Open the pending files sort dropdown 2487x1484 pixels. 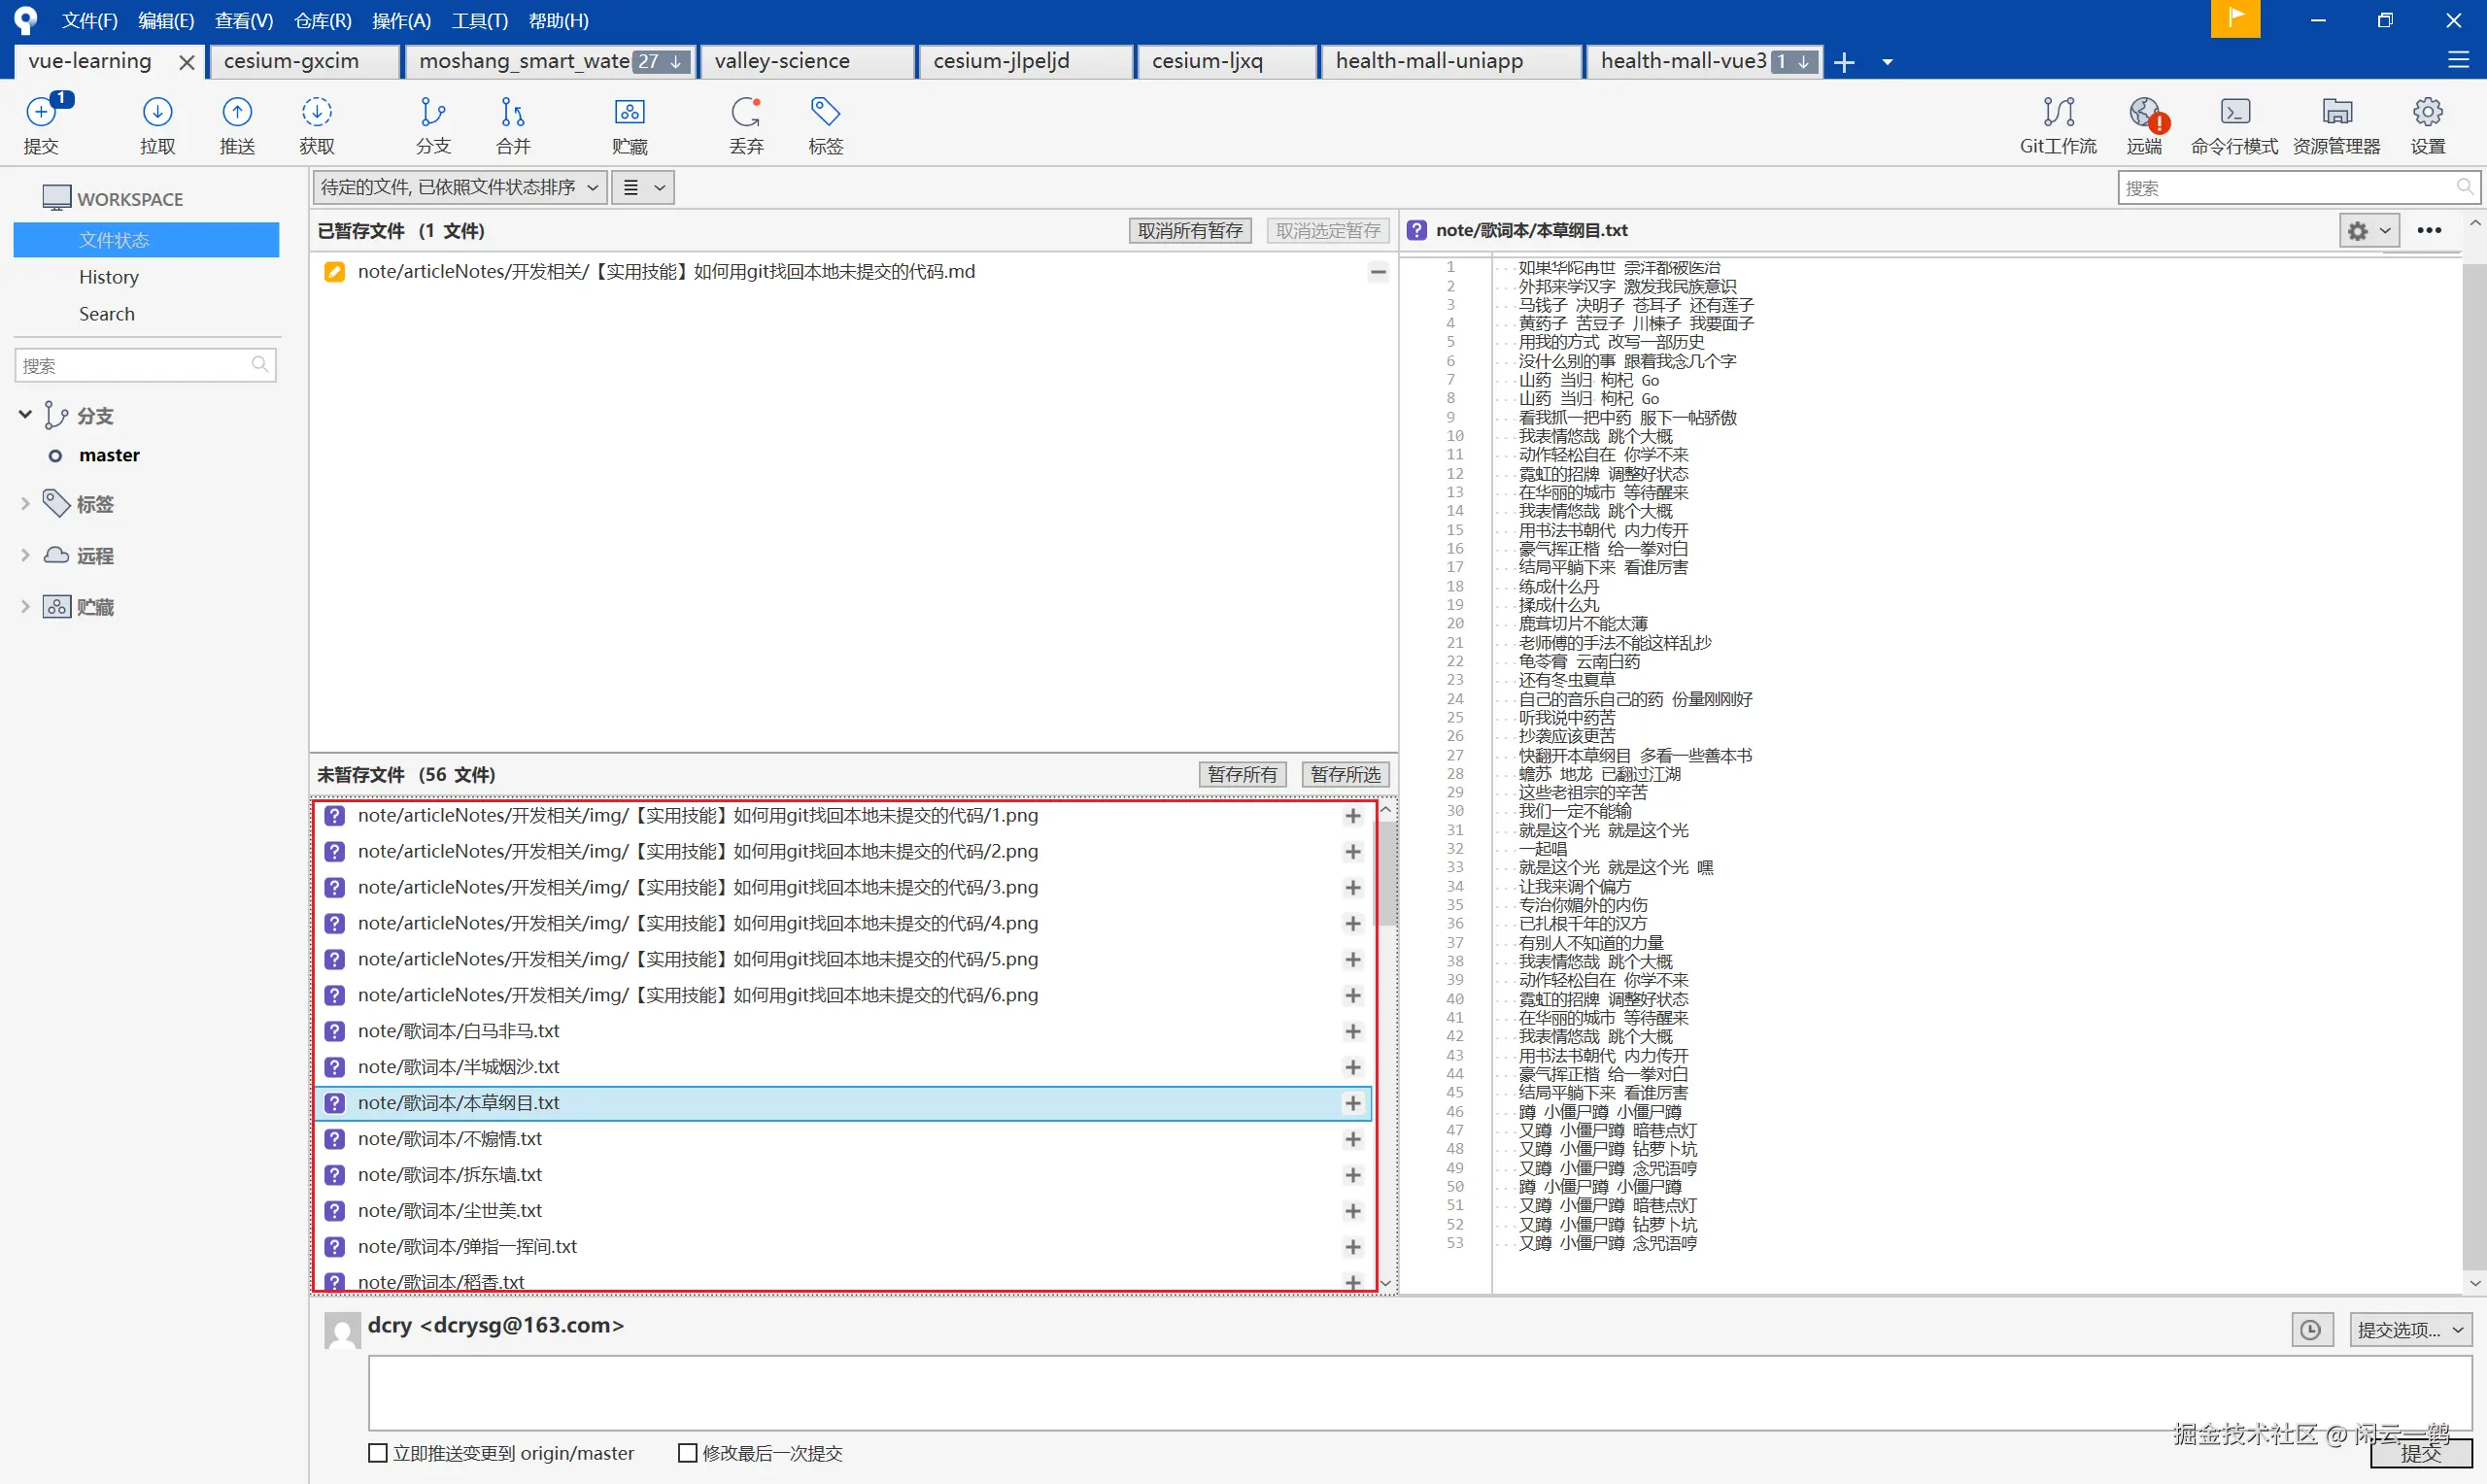[459, 187]
